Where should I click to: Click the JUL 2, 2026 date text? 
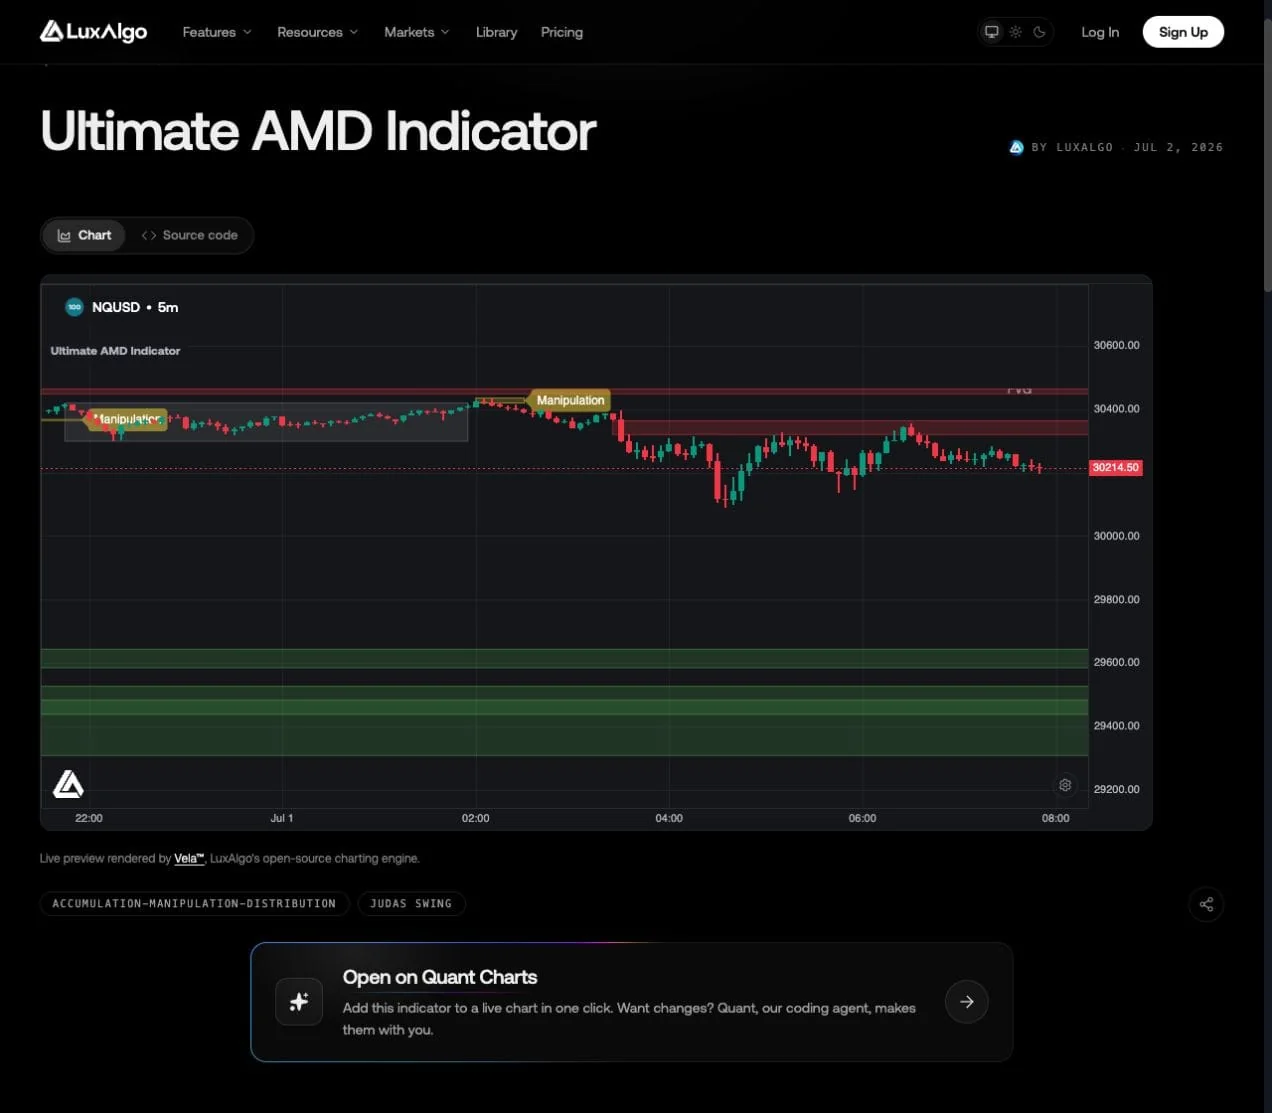pos(1178,147)
